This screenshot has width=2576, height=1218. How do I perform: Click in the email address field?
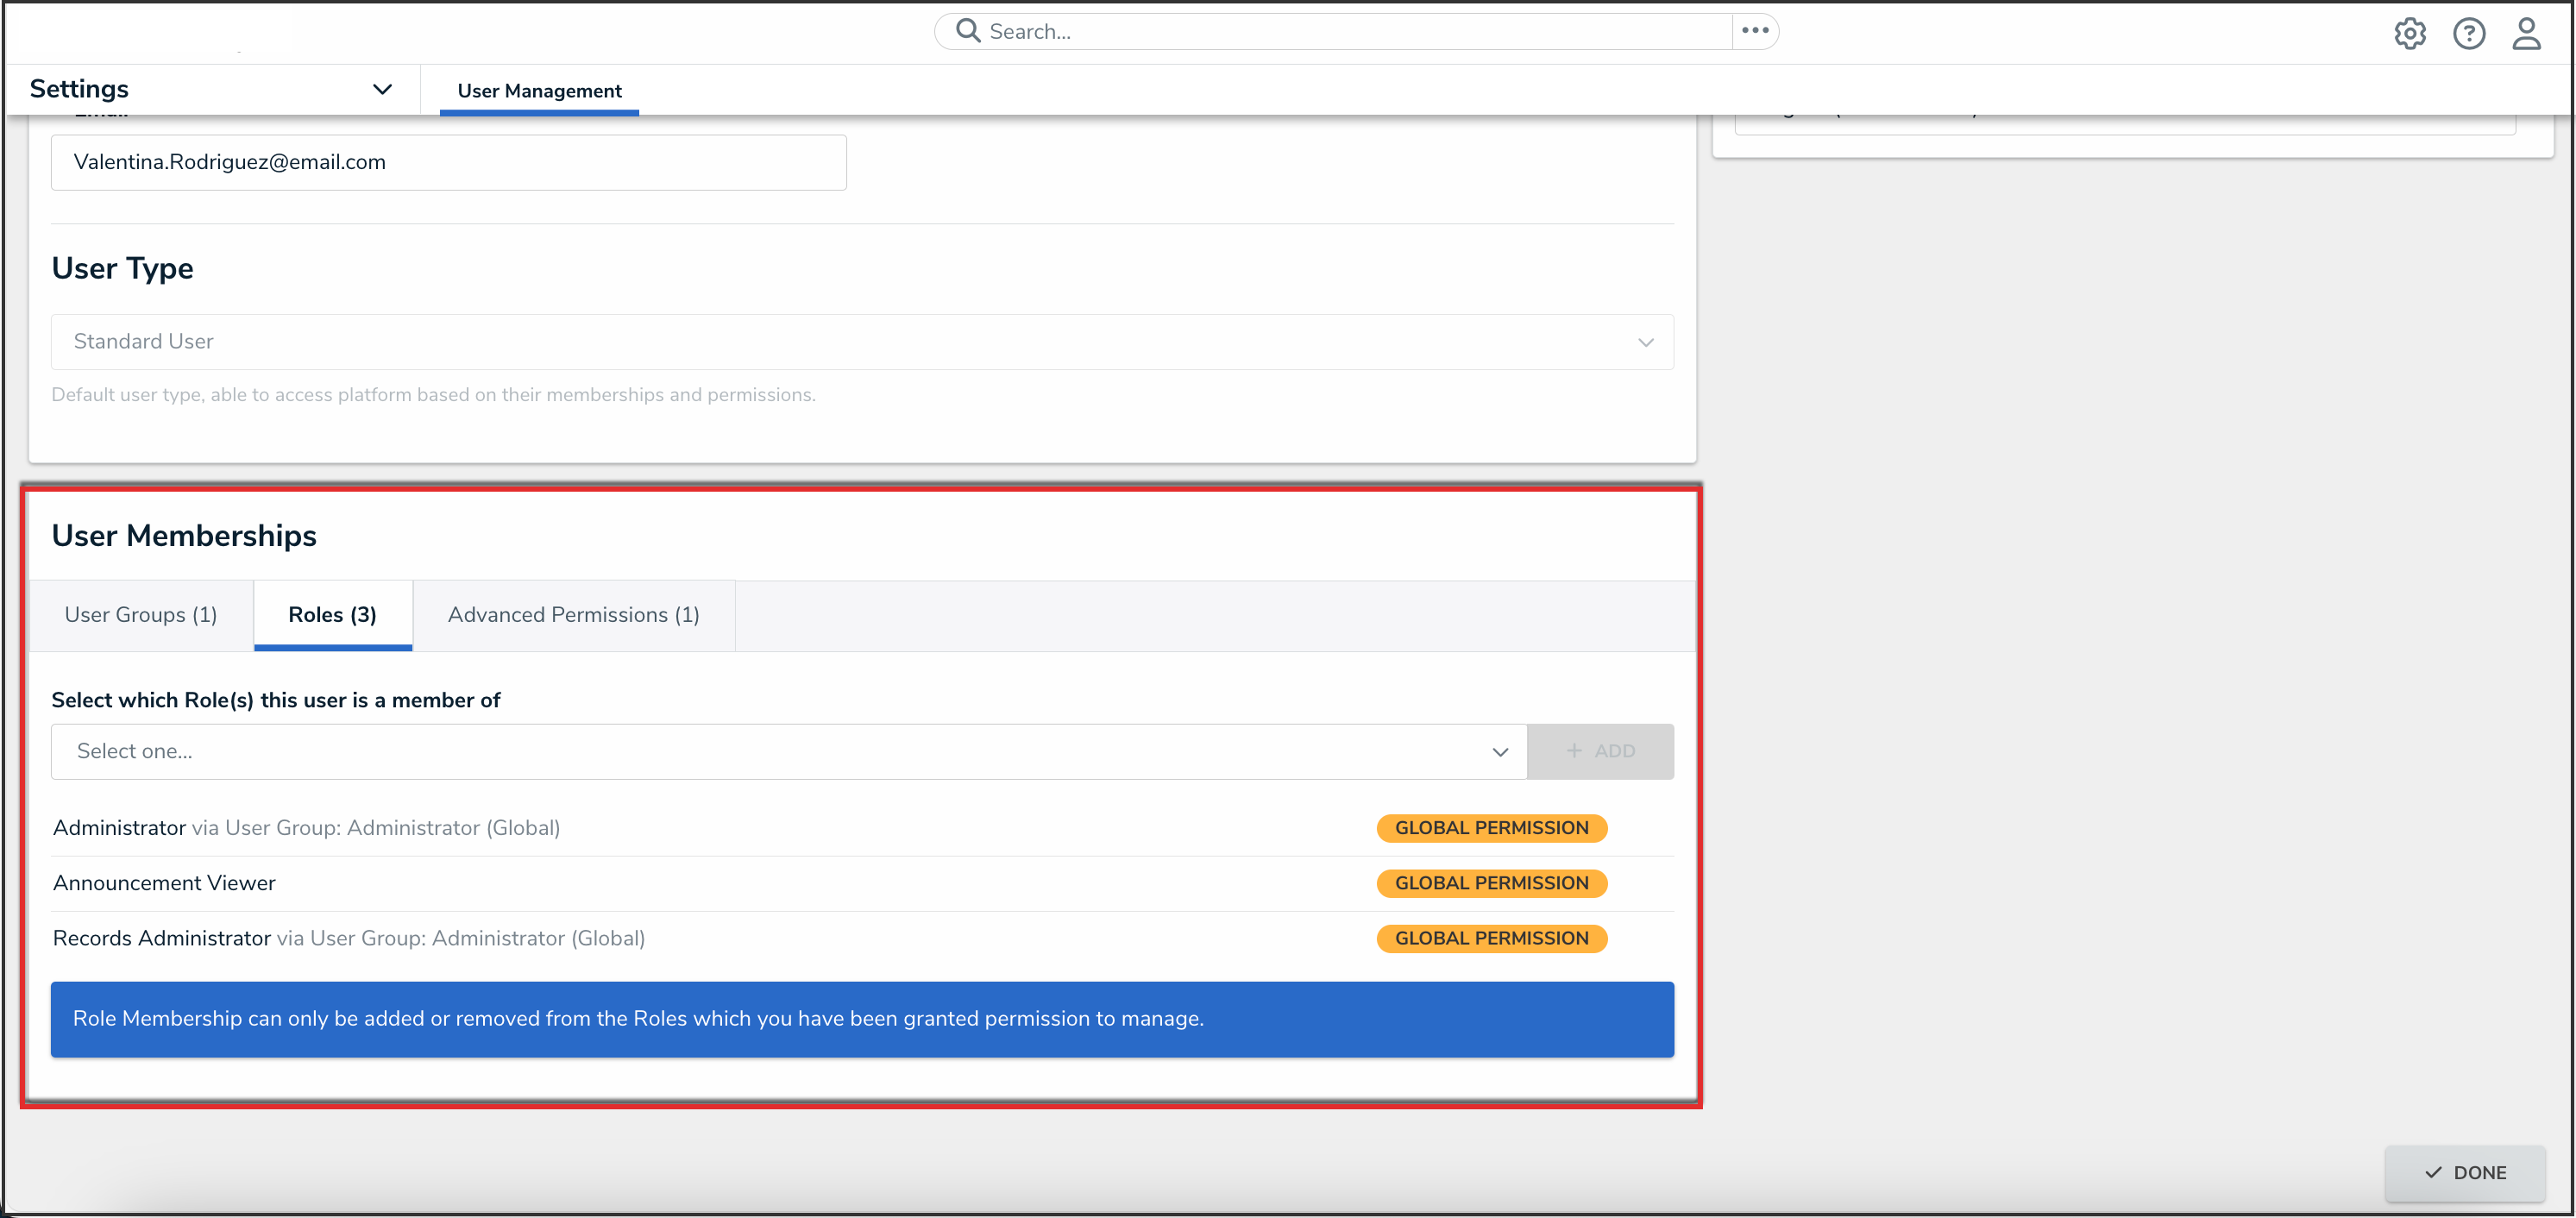coord(448,162)
